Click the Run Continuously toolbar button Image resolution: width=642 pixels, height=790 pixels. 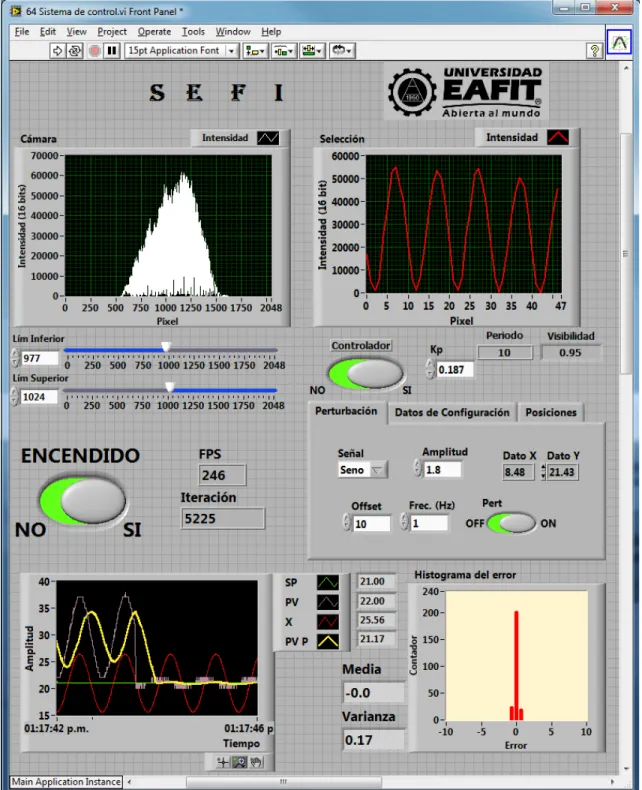(x=75, y=50)
